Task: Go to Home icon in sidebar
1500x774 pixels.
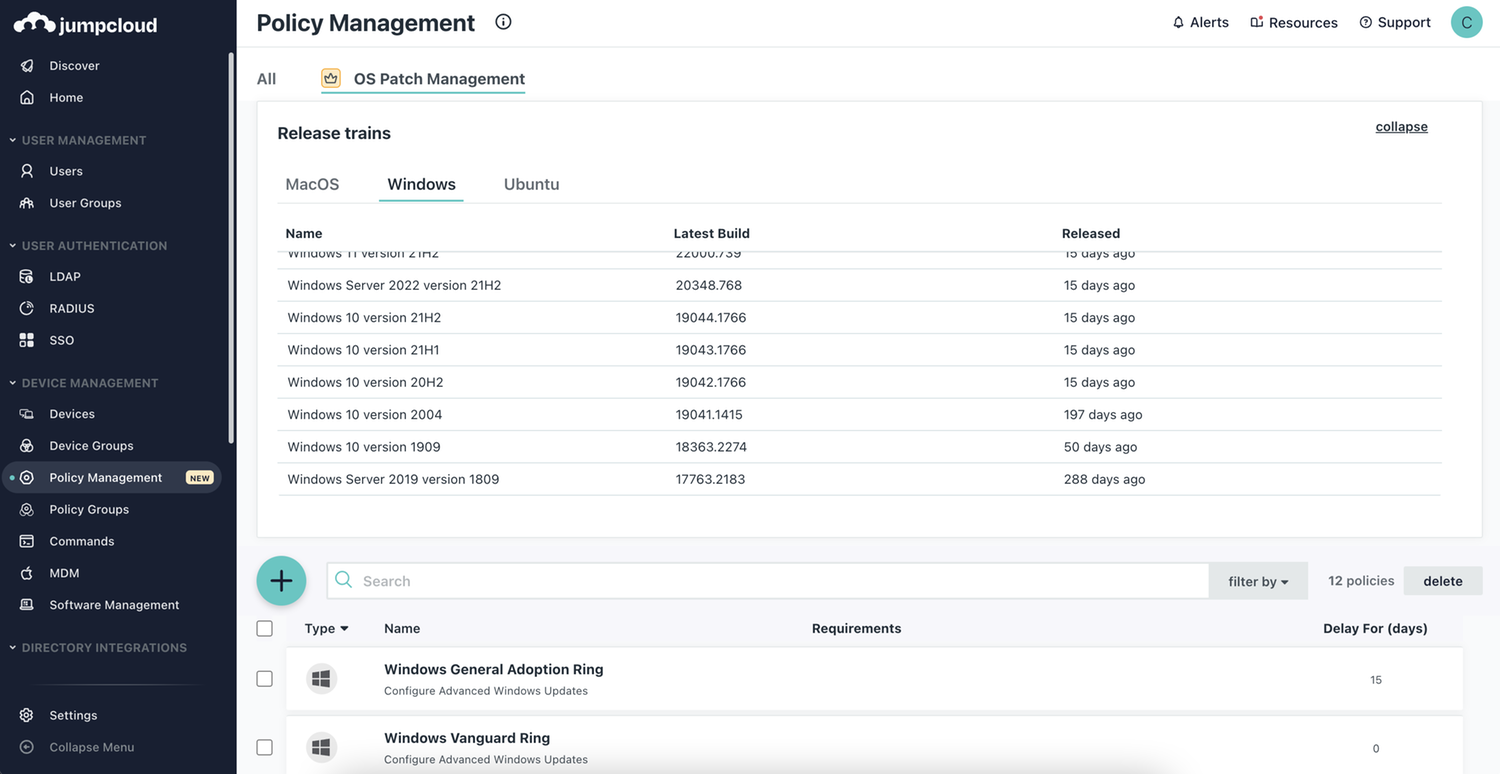Action: 27,97
